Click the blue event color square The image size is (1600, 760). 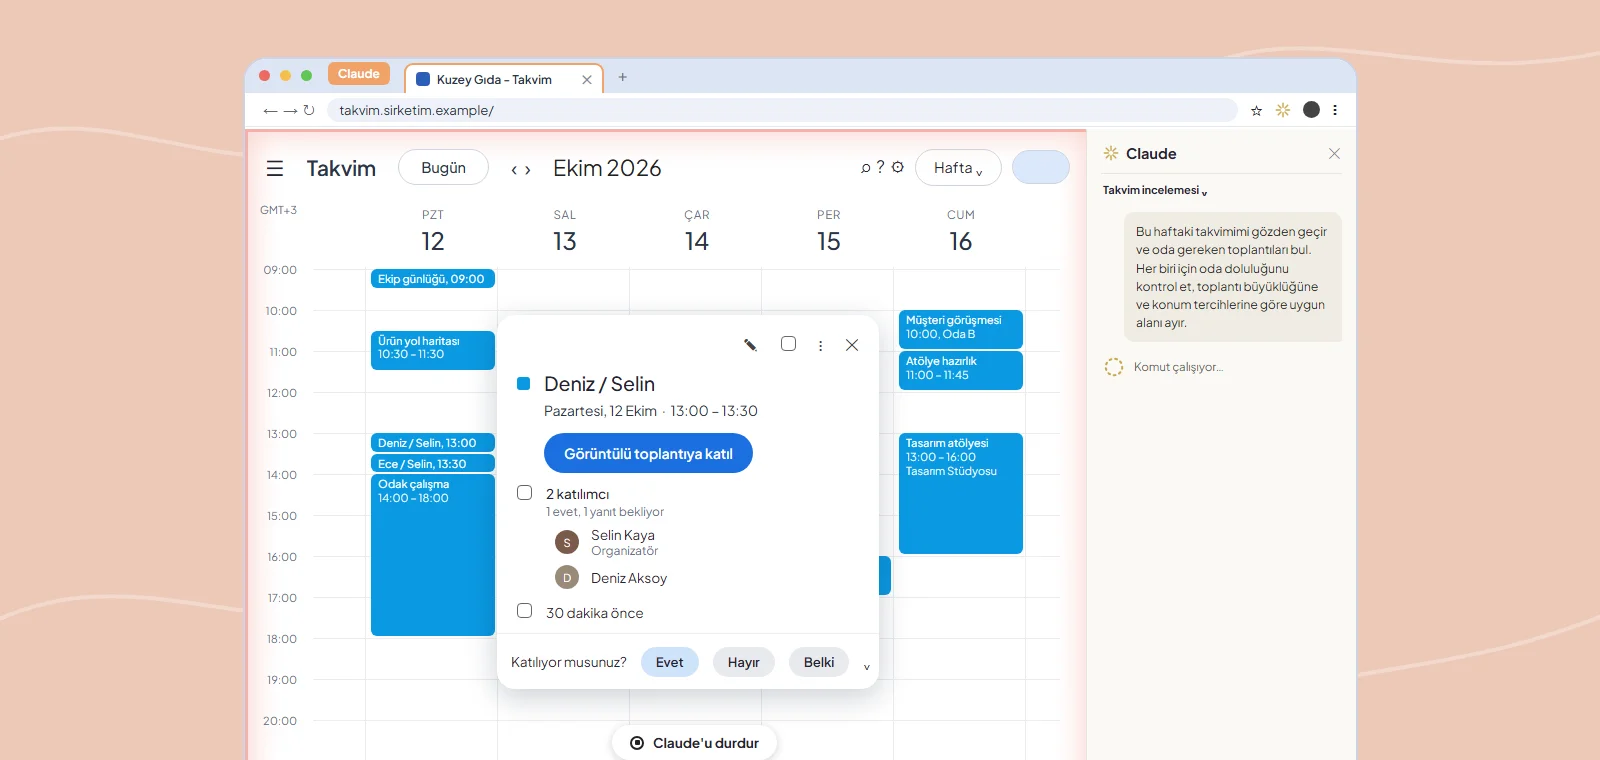(x=523, y=383)
